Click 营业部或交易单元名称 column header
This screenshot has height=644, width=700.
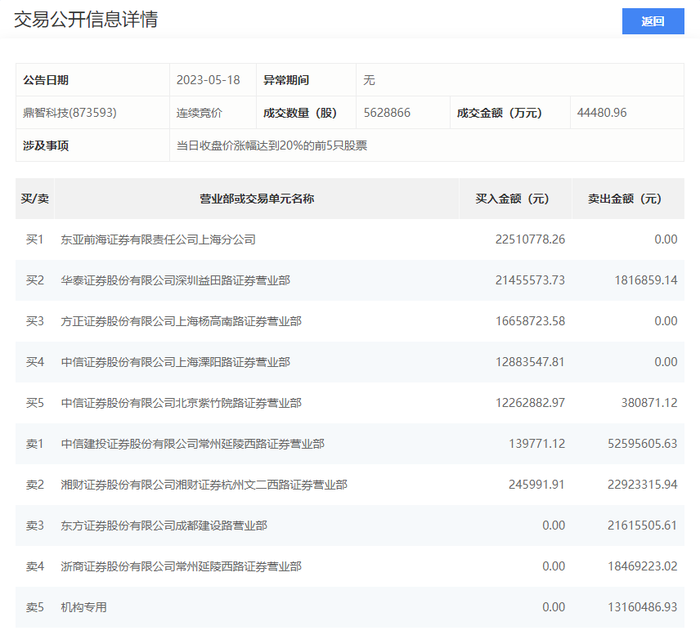(257, 199)
